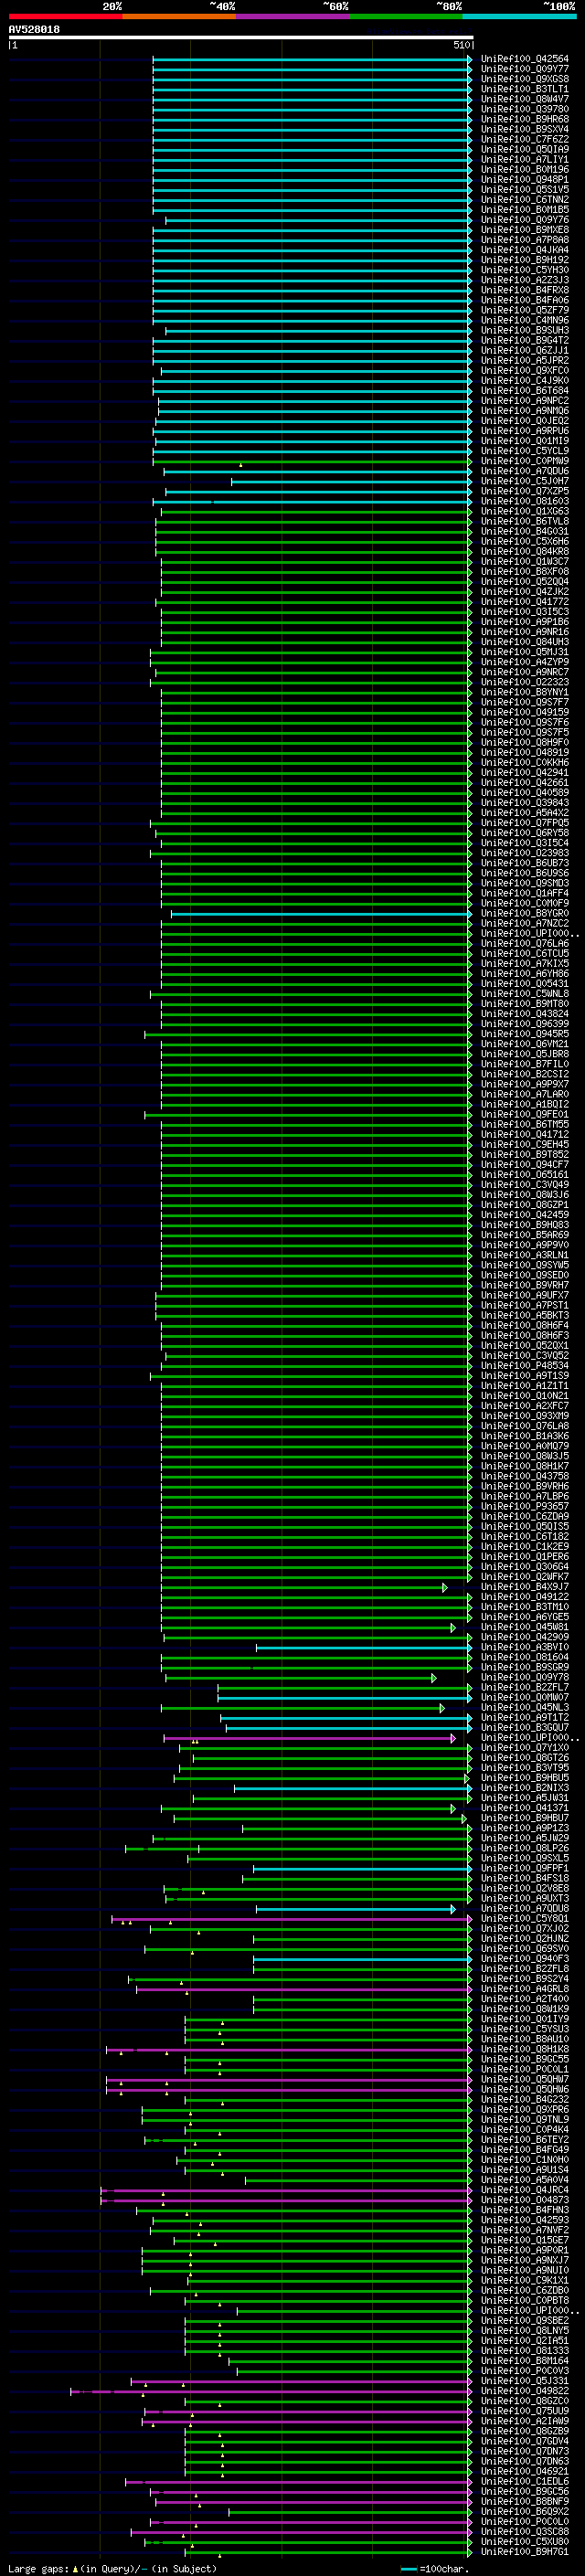The height and width of the screenshot is (2576, 585).
Task: Click the UniRef100_Q948P1 hit name
Action: 524,180
